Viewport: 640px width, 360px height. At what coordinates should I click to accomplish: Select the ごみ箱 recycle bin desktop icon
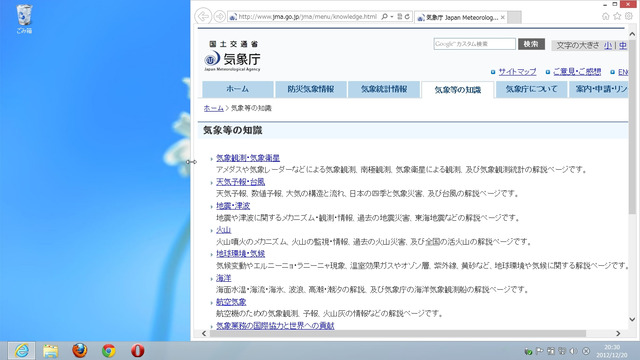24,19
